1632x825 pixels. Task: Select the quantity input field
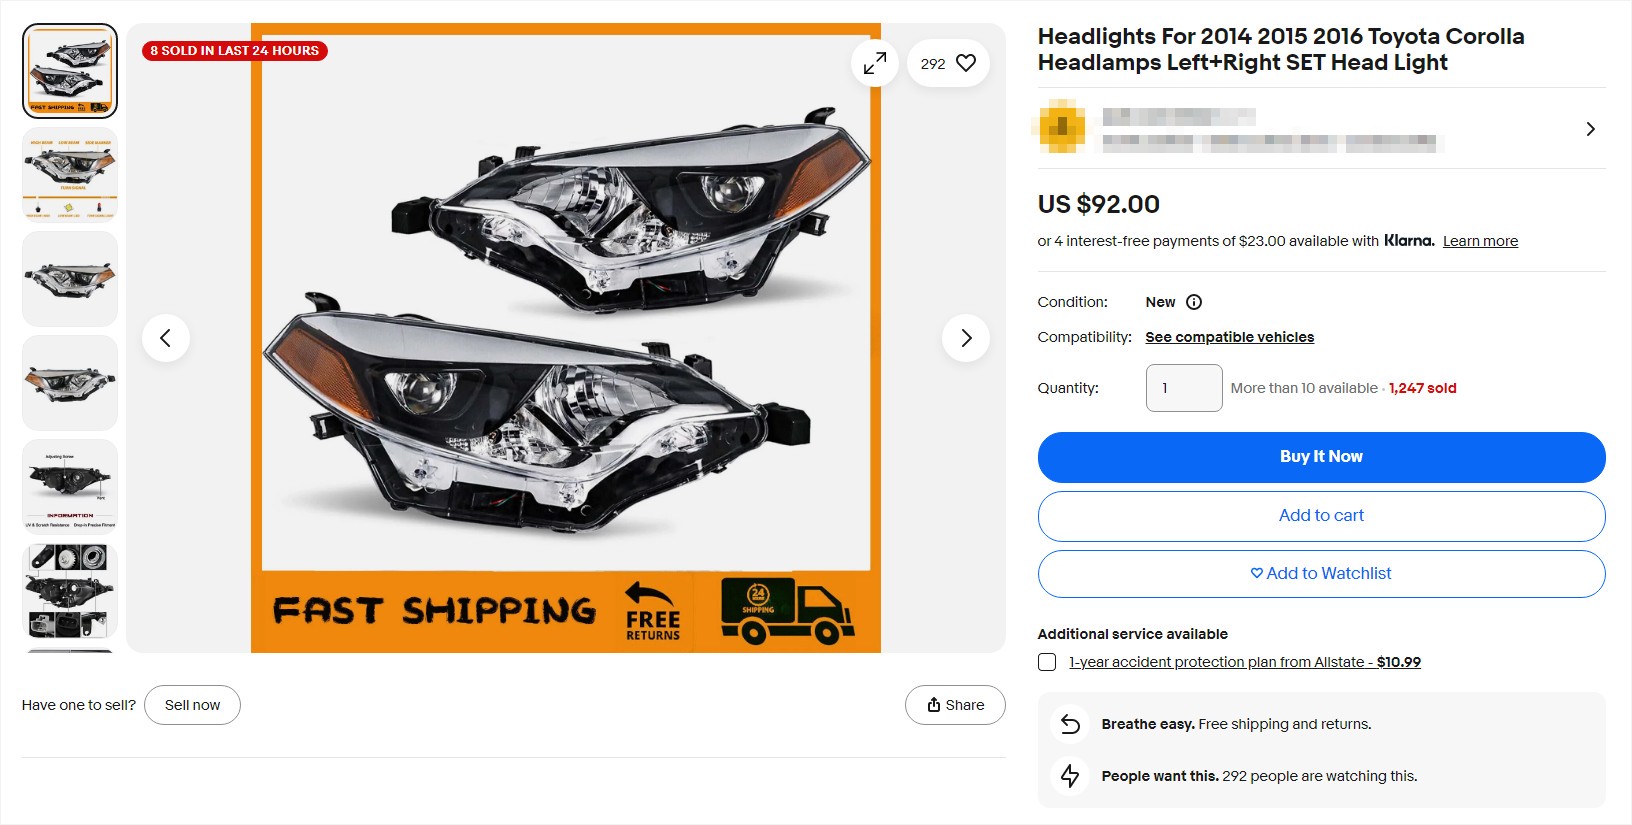(x=1183, y=387)
